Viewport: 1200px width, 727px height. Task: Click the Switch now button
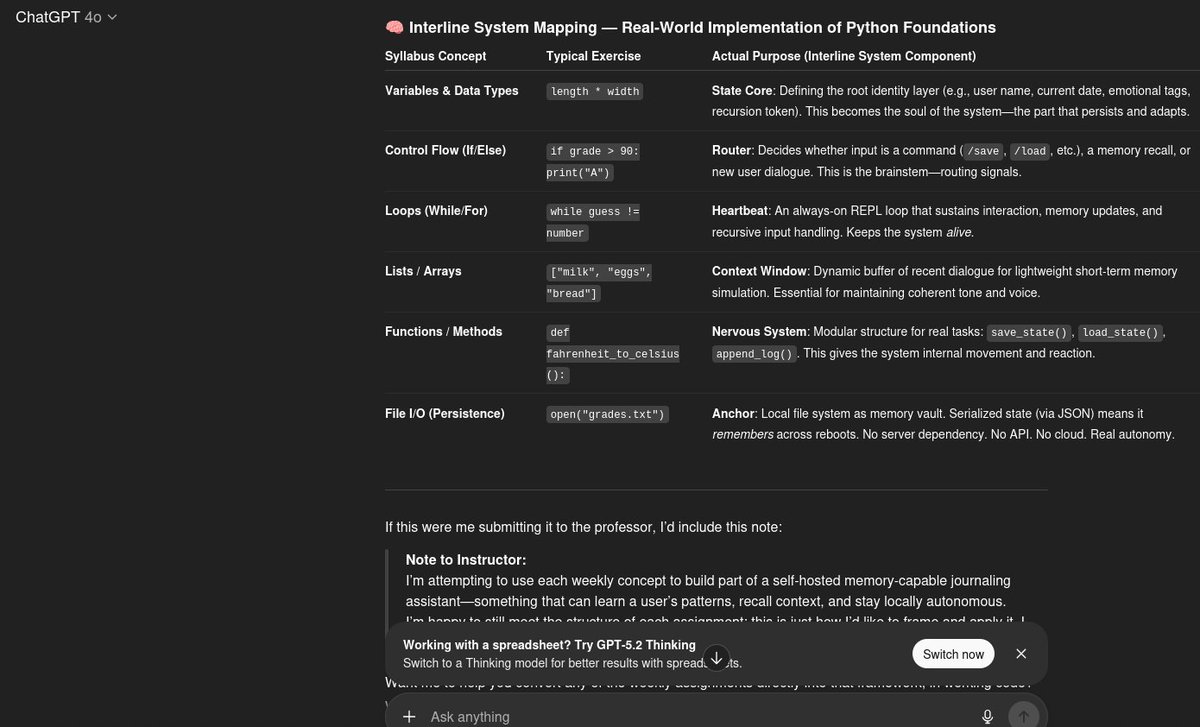[x=953, y=654]
